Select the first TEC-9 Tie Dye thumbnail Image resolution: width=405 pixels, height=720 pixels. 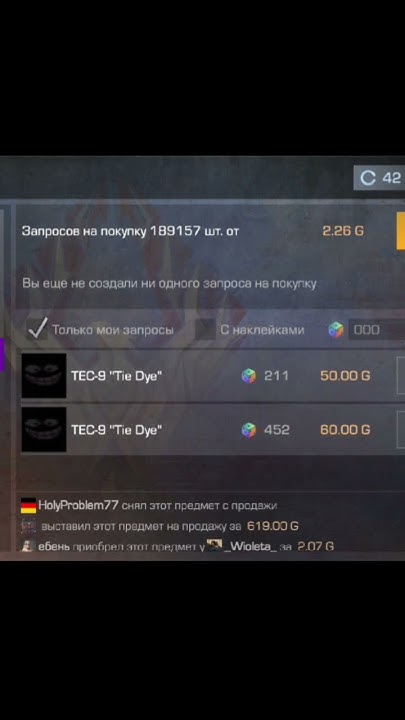coord(44,376)
